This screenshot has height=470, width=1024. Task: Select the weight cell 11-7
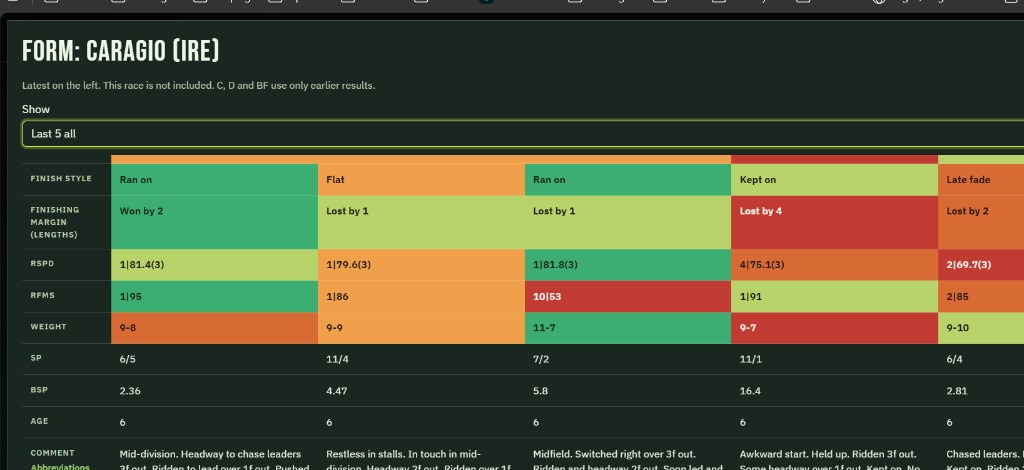628,328
